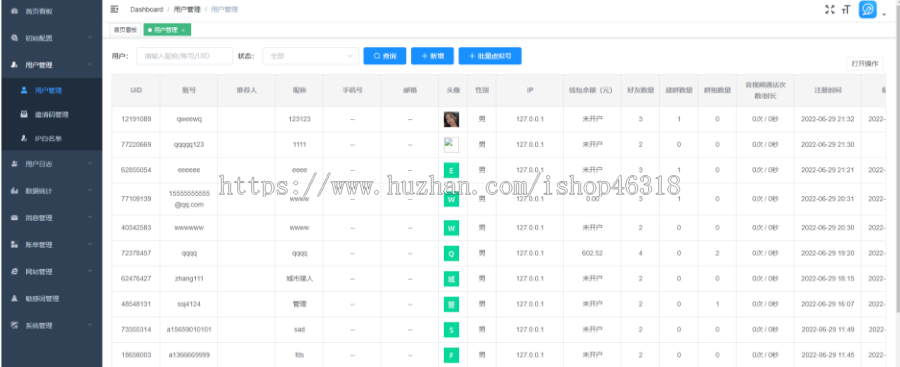Open the 首页看板 sidebar menu item
The image size is (900, 367).
[x=51, y=11]
